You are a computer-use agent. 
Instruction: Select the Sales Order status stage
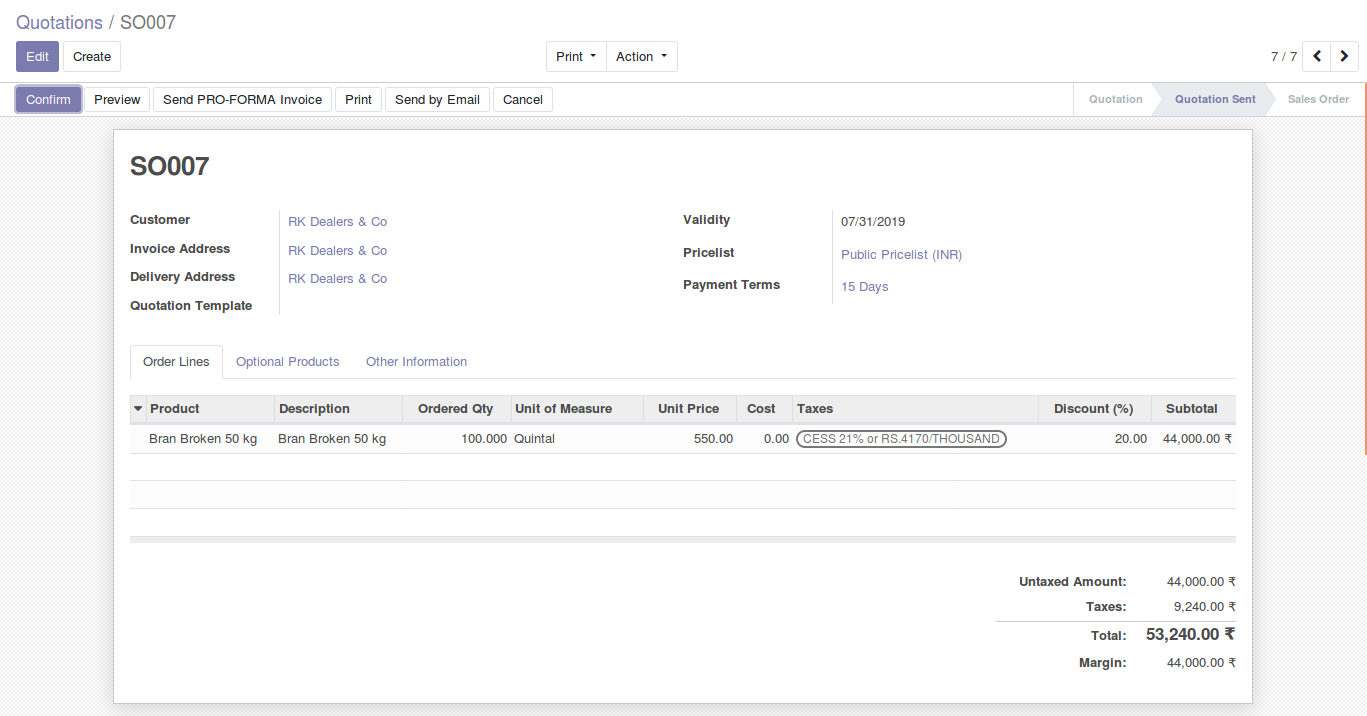[x=1318, y=100]
